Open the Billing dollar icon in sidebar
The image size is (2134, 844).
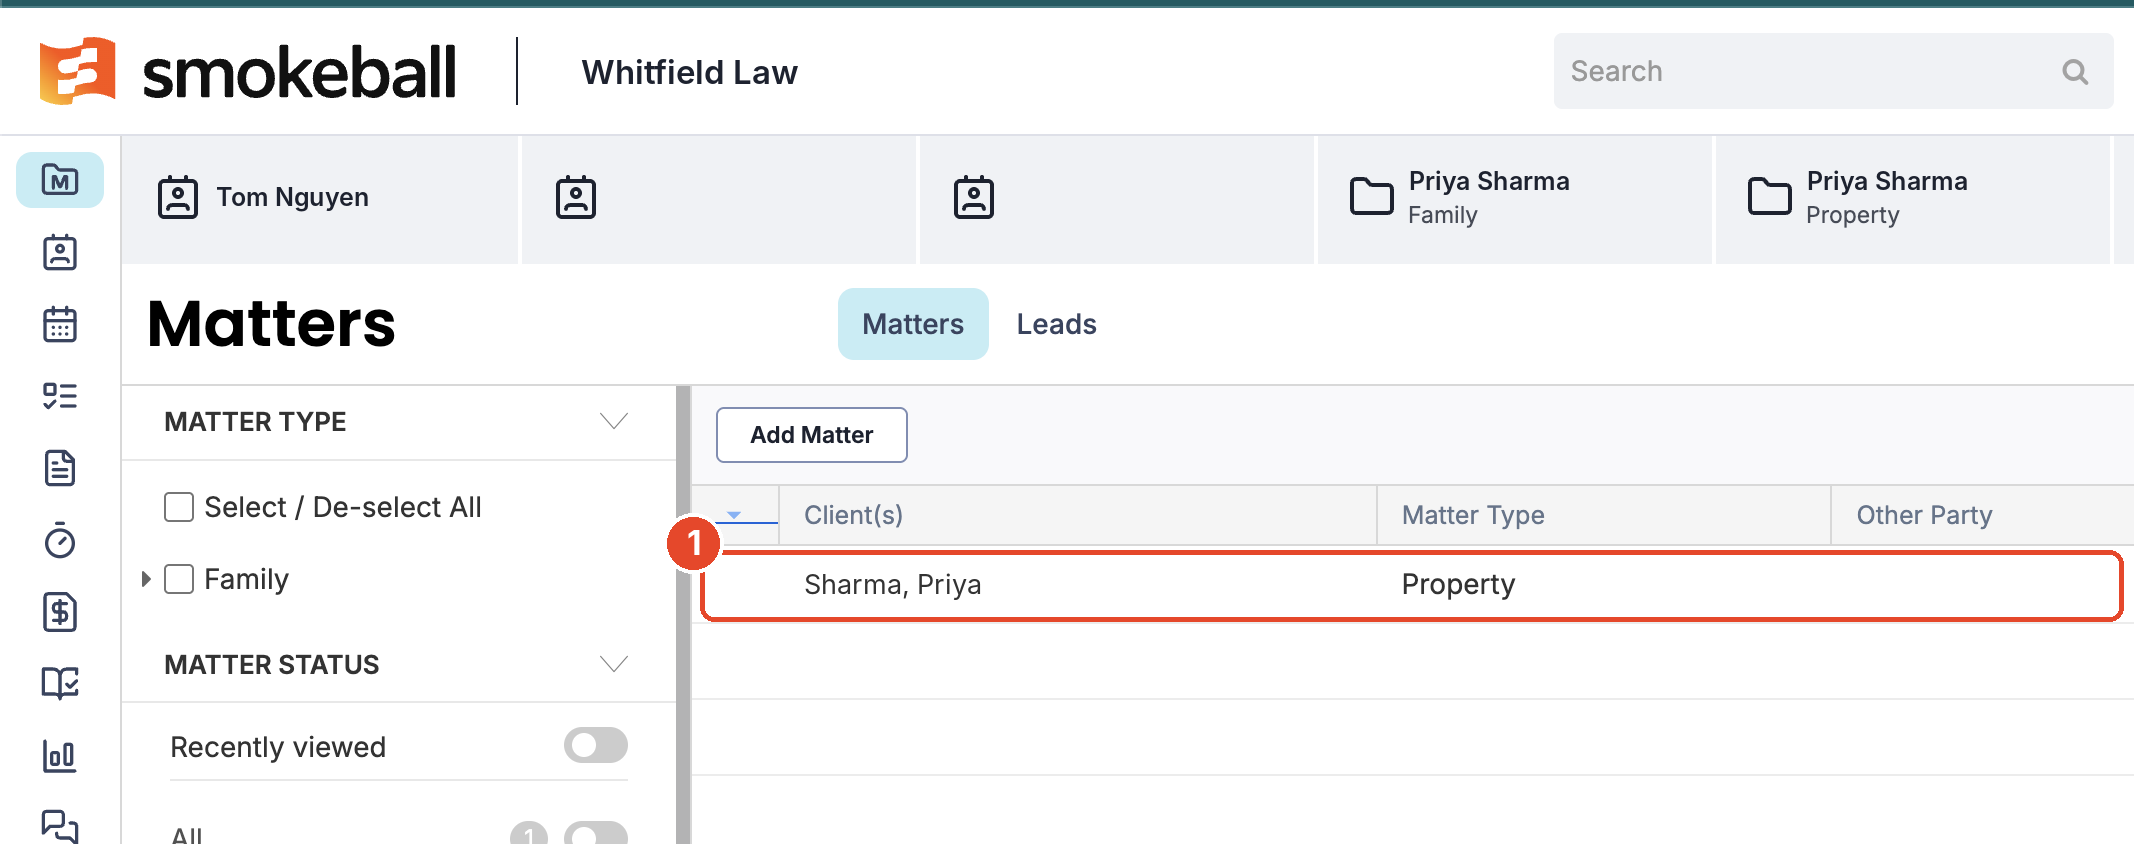[60, 612]
